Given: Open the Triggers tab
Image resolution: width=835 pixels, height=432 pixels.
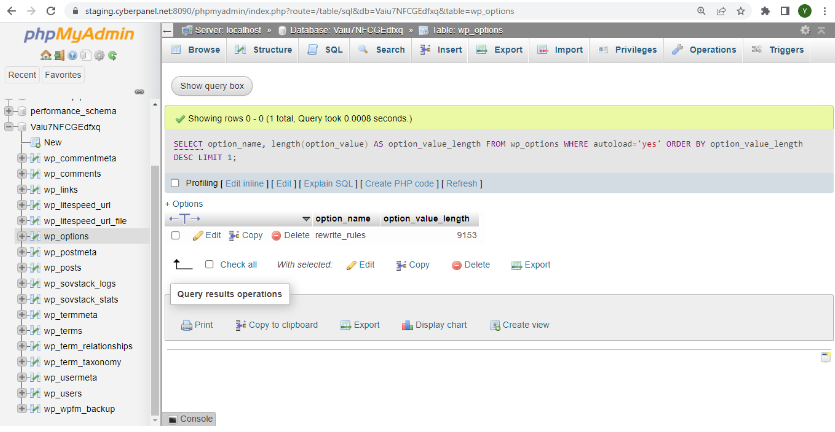Looking at the screenshot, I should tap(777, 50).
